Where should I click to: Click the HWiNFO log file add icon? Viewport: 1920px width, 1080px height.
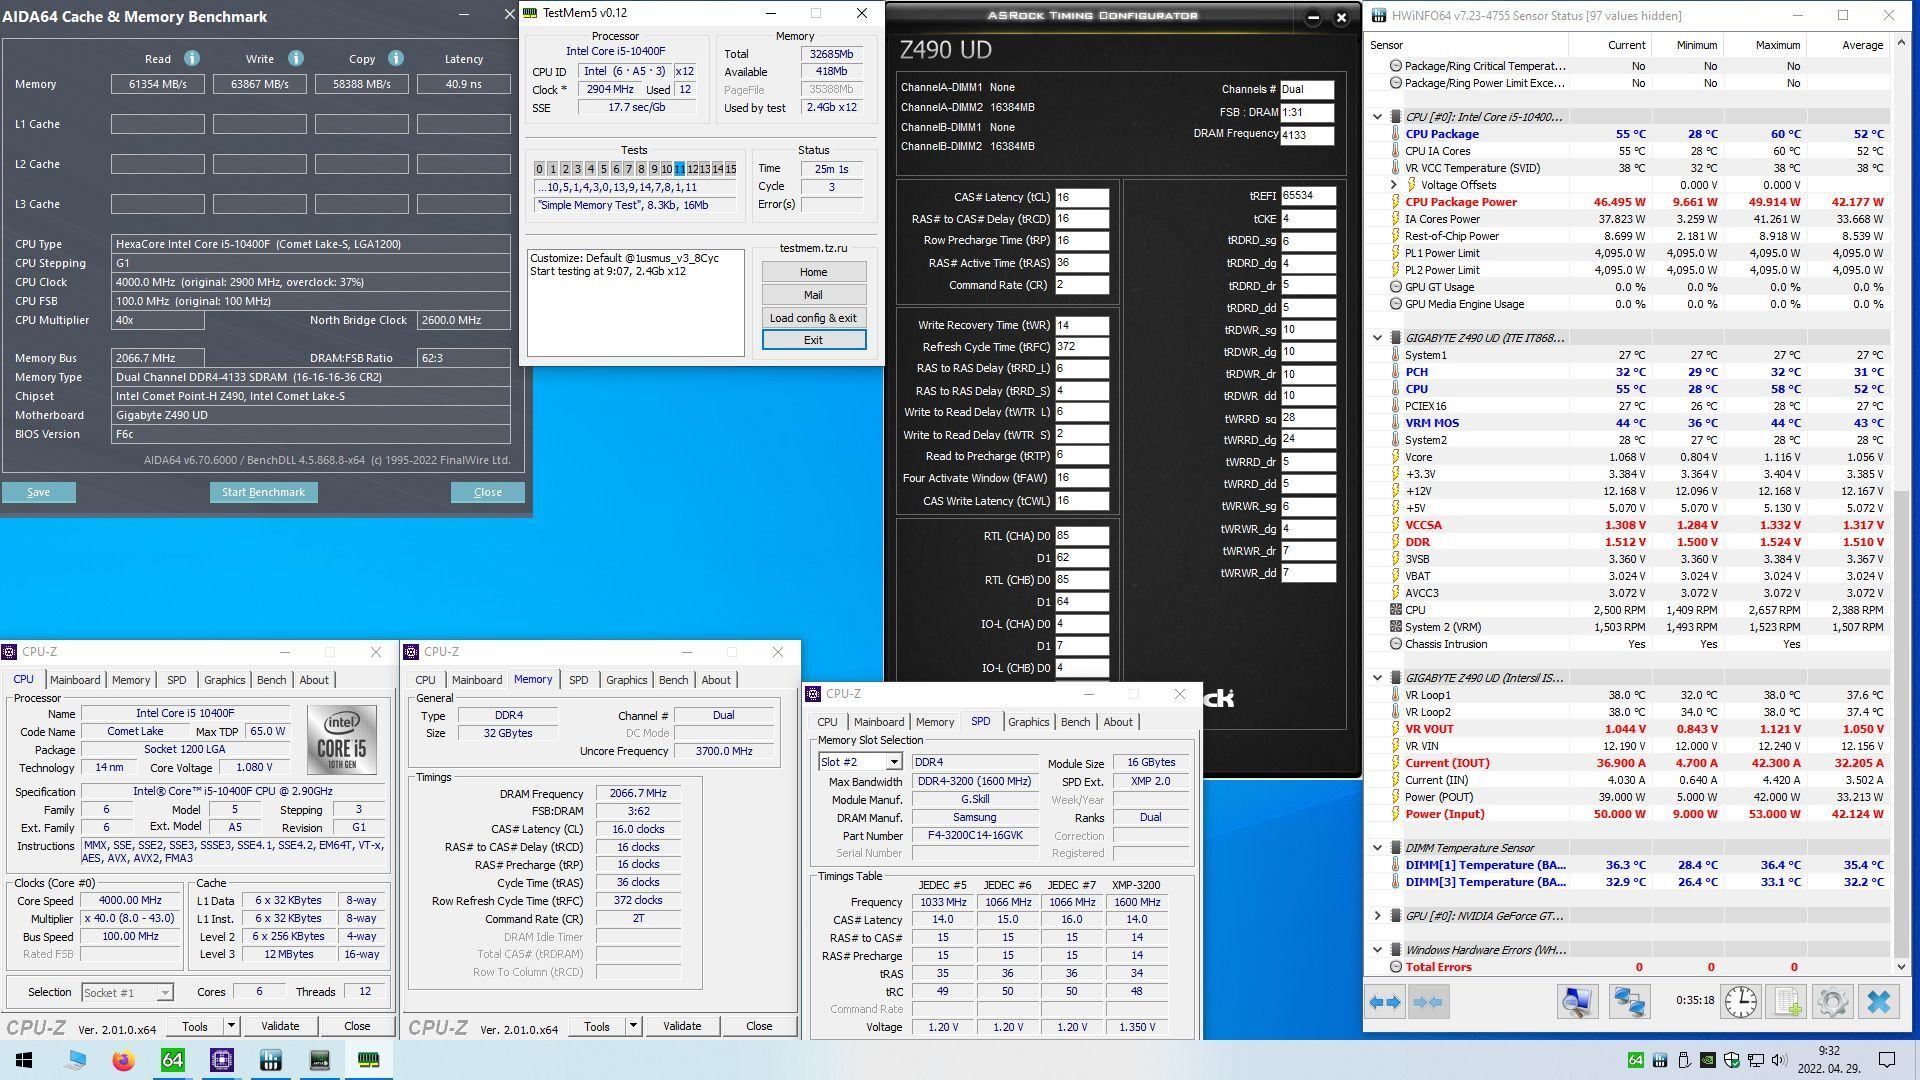tap(1788, 1002)
